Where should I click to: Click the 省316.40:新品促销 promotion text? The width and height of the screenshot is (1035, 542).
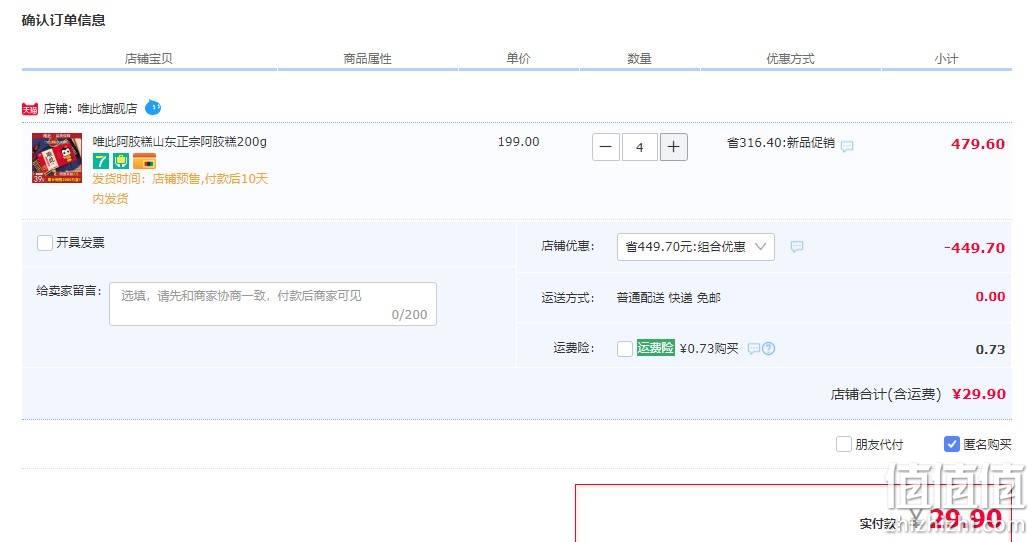[x=781, y=143]
